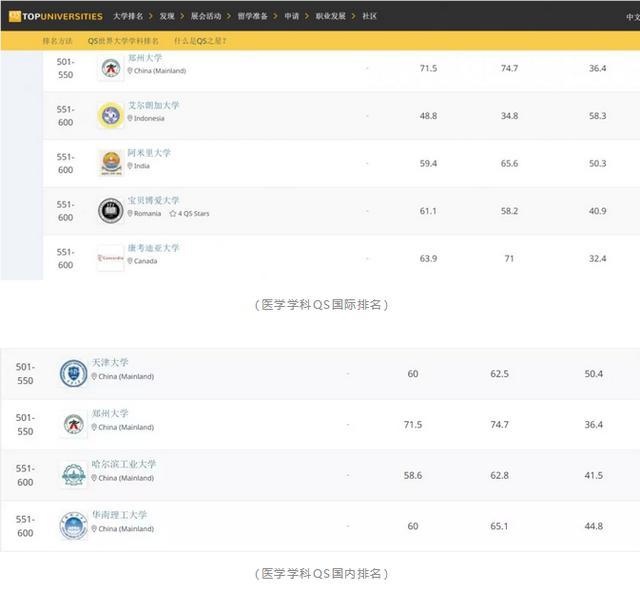This screenshot has width=640, height=592.
Task: Expand the 发现 menu chevron
Action: [182, 16]
